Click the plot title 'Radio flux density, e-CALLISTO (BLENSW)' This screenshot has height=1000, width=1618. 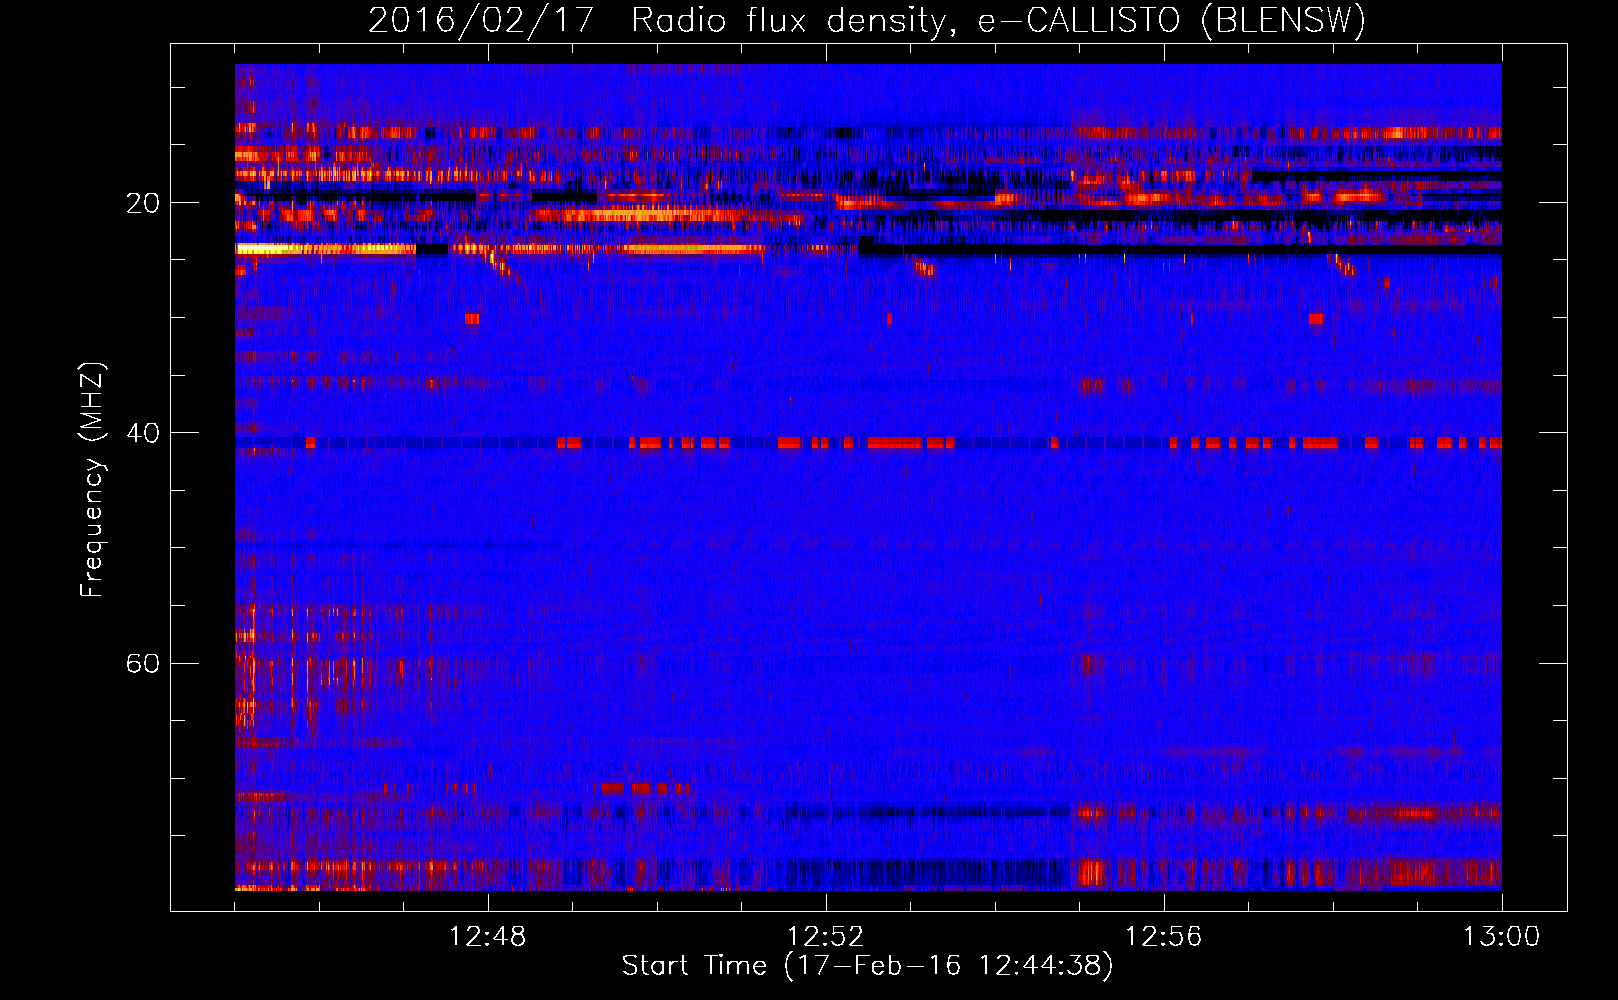(998, 21)
